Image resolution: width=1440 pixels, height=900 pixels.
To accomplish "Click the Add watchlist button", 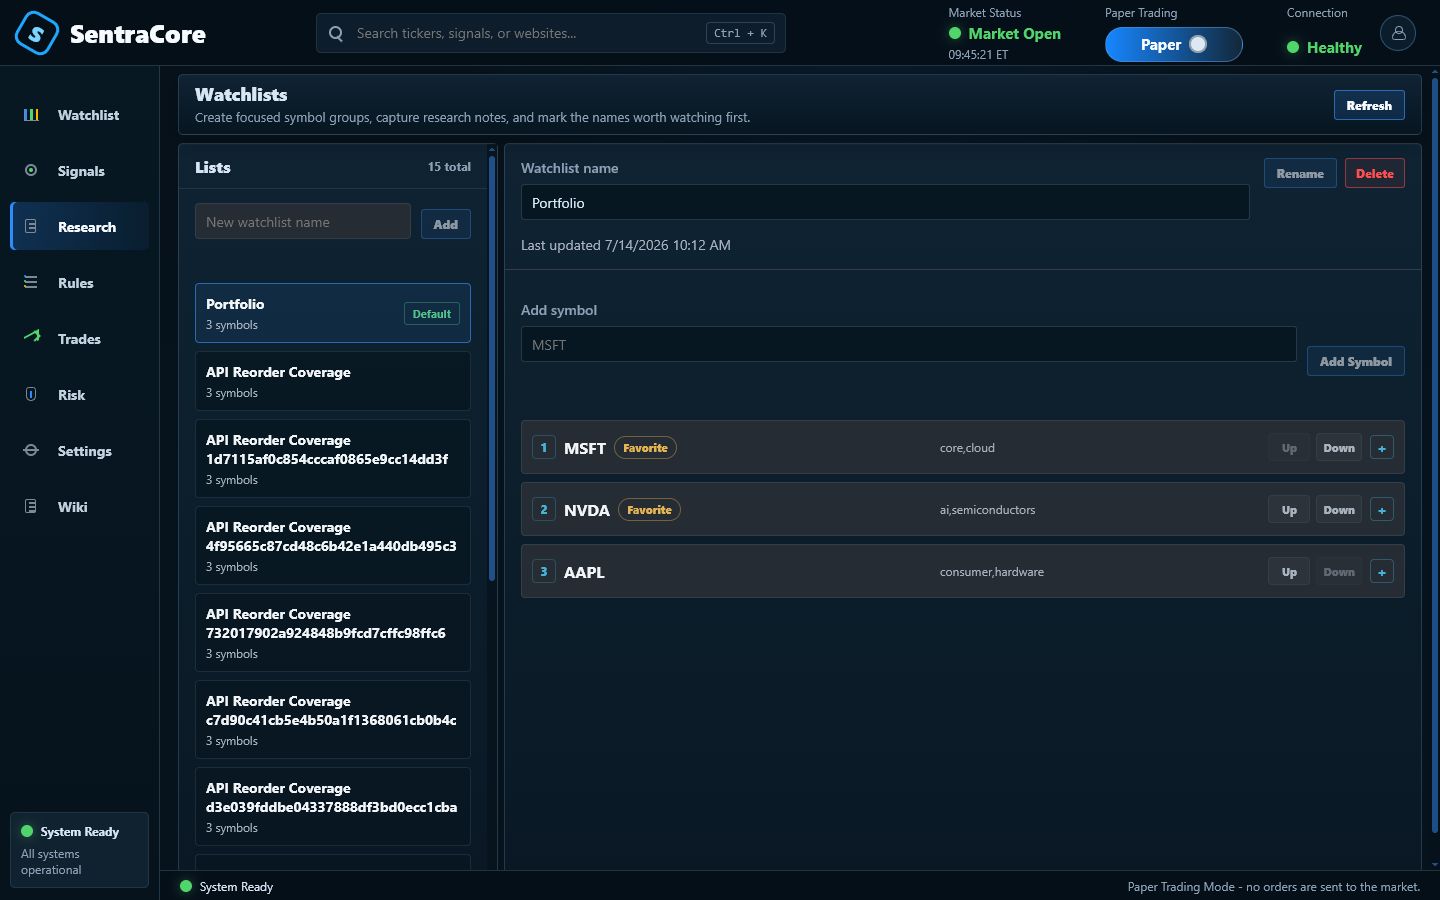I will pos(445,224).
